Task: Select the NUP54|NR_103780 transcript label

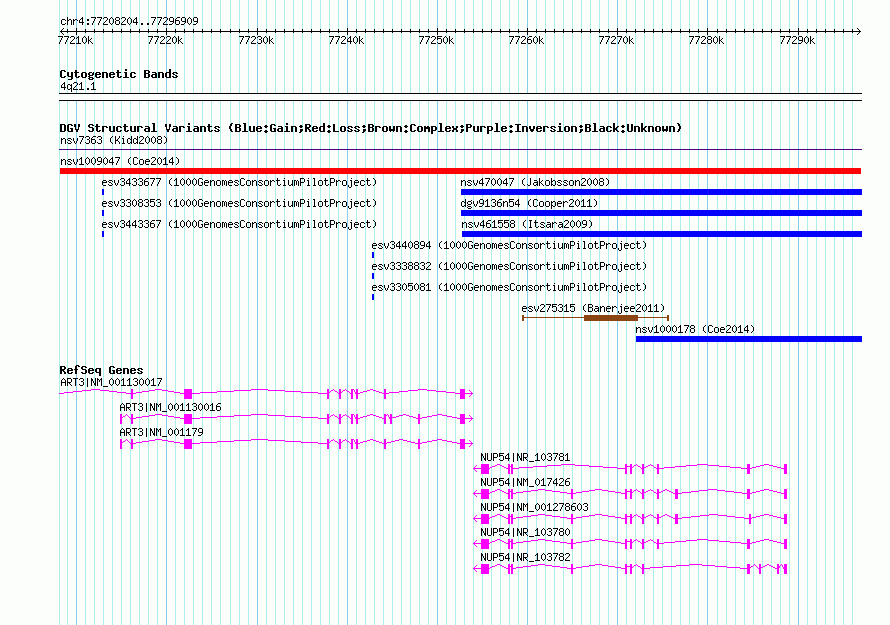Action: click(x=525, y=532)
